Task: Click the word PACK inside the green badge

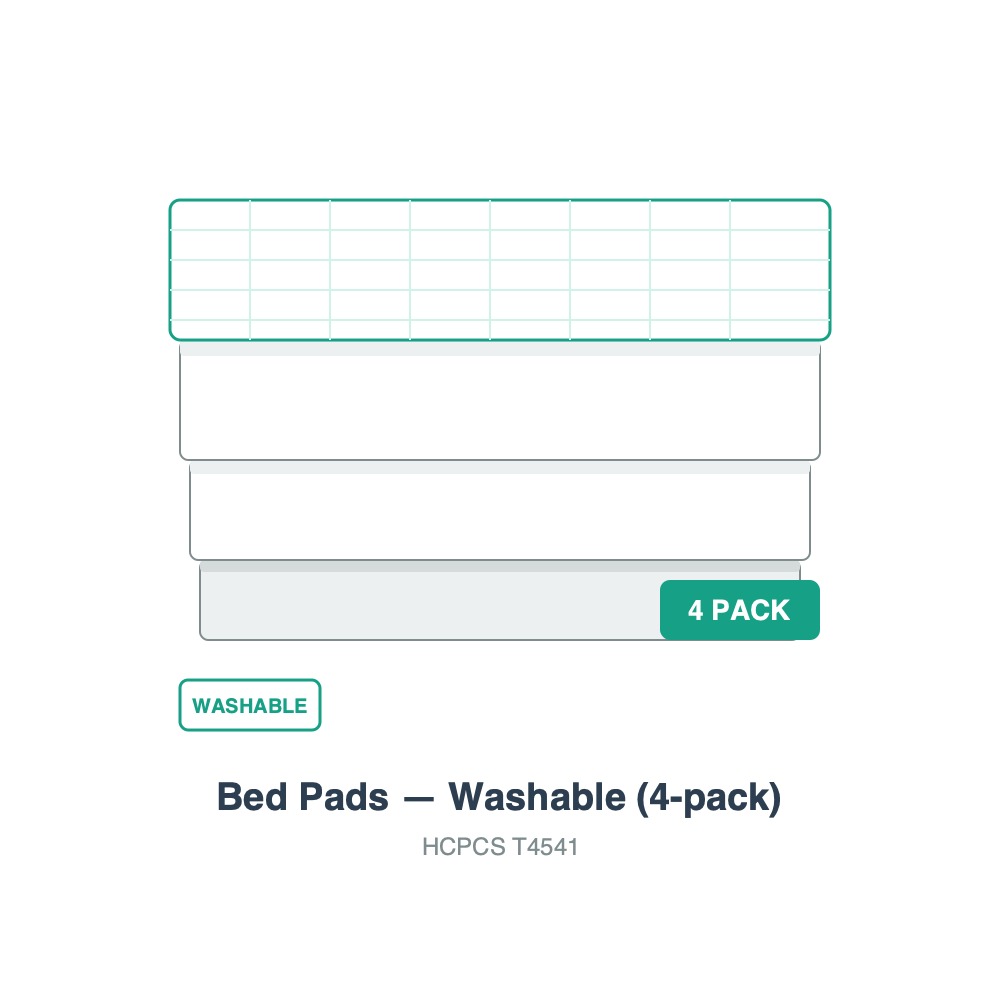Action: click(751, 610)
